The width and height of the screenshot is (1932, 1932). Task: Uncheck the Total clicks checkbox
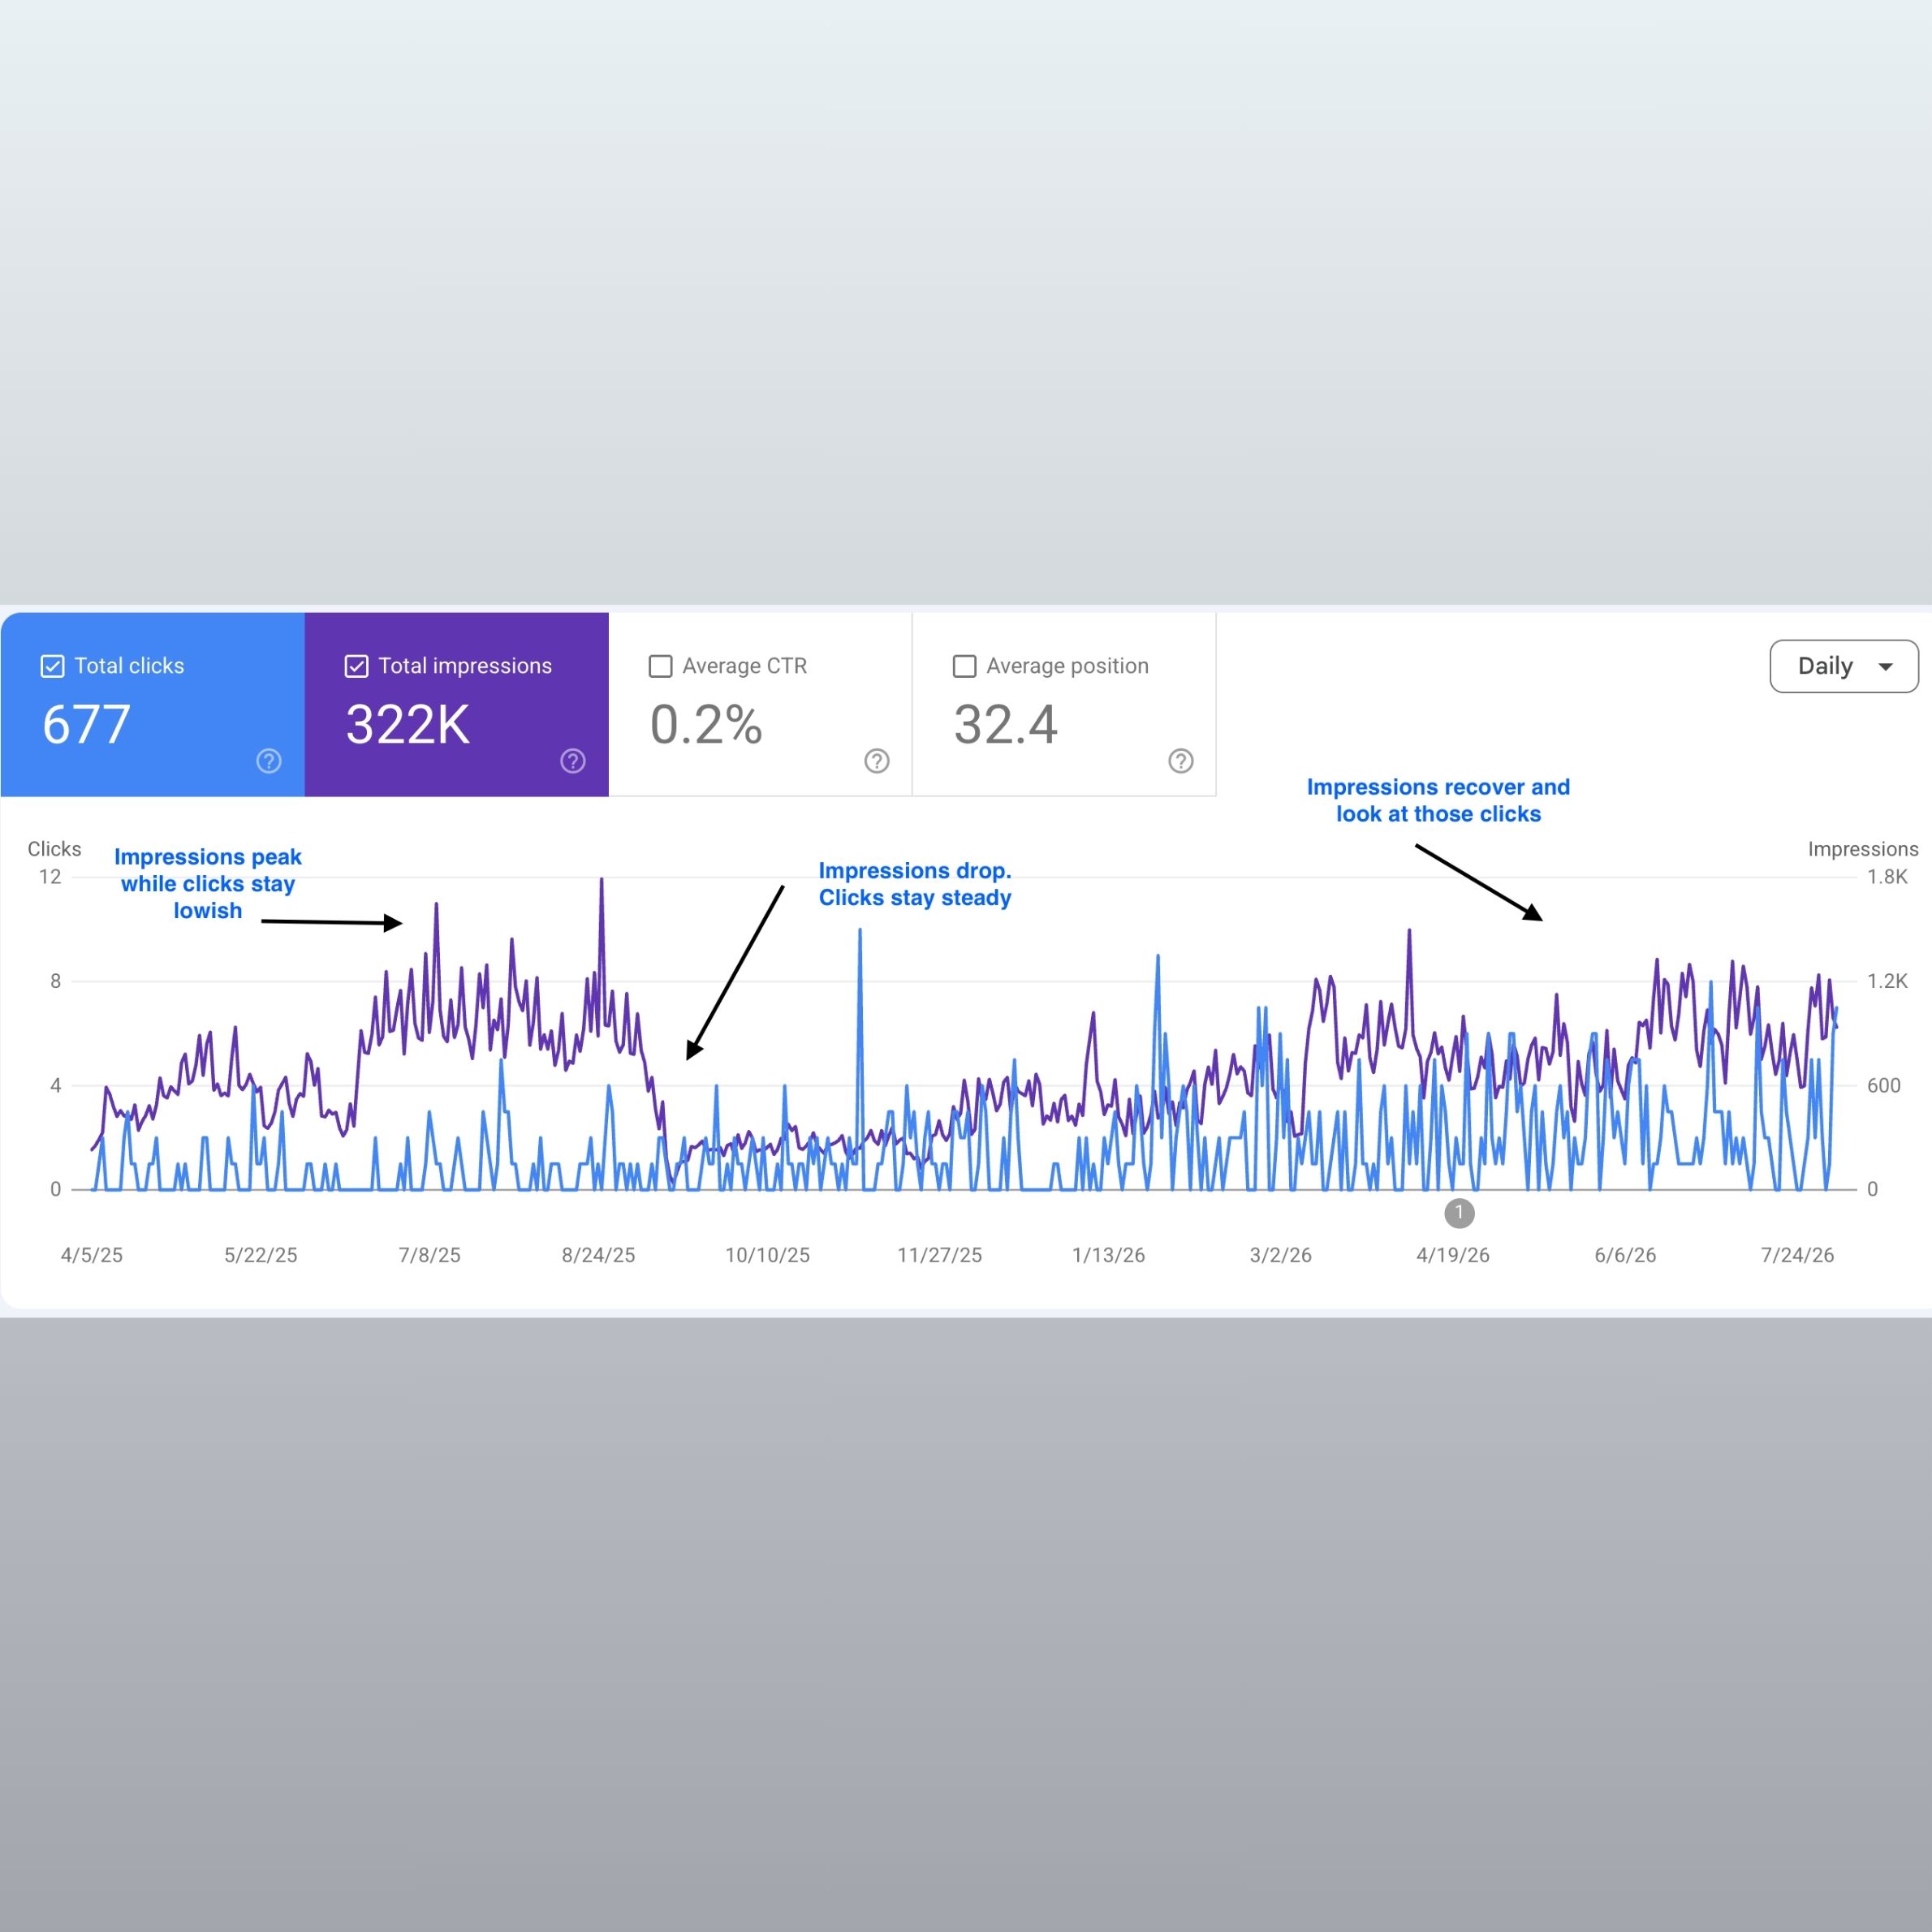click(x=52, y=666)
